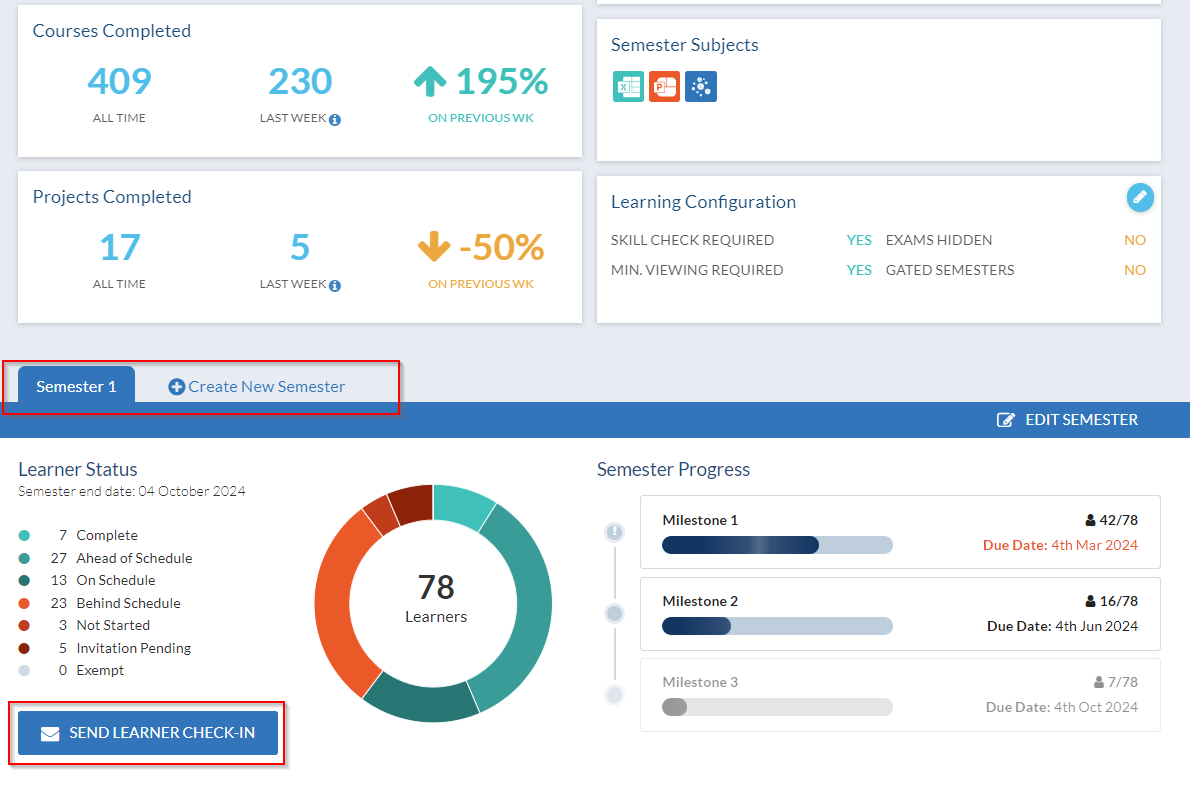Click the Milestone 2 progress bar
Viewport: 1190px width, 793px height.
point(777,626)
